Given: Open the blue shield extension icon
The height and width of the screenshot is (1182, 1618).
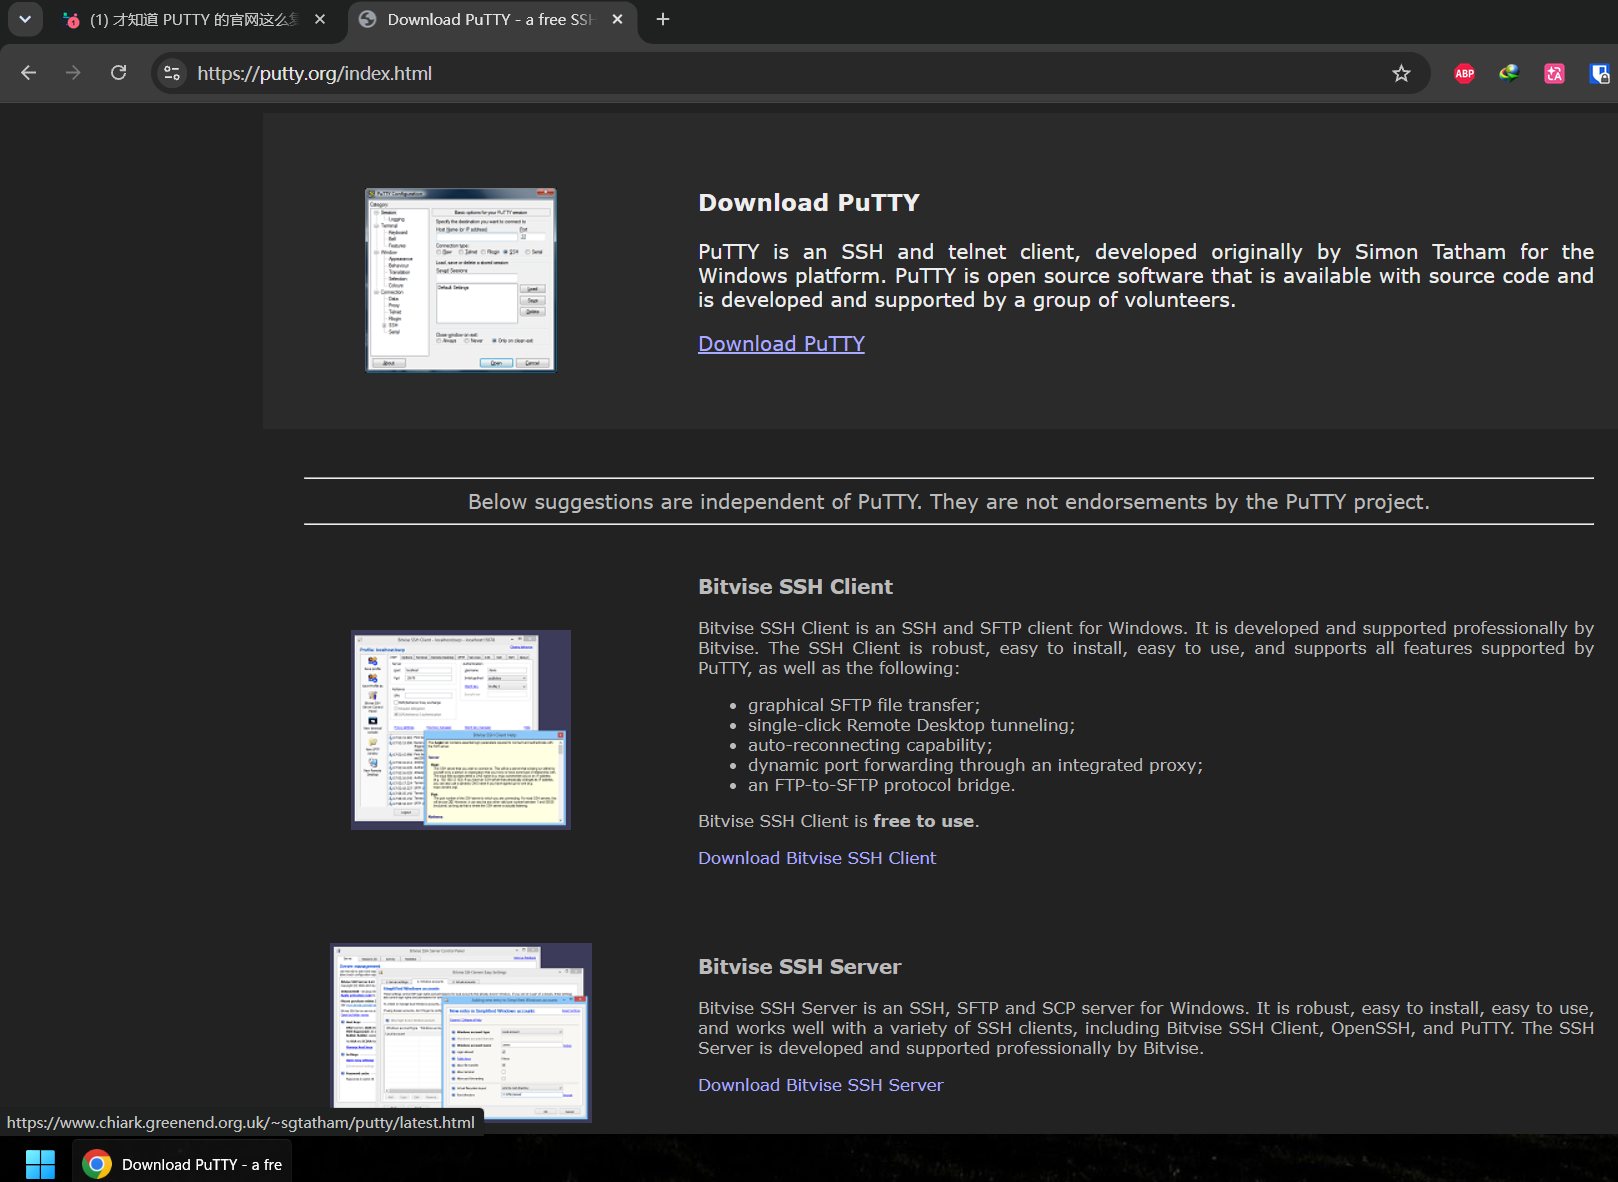Looking at the screenshot, I should [x=1599, y=73].
